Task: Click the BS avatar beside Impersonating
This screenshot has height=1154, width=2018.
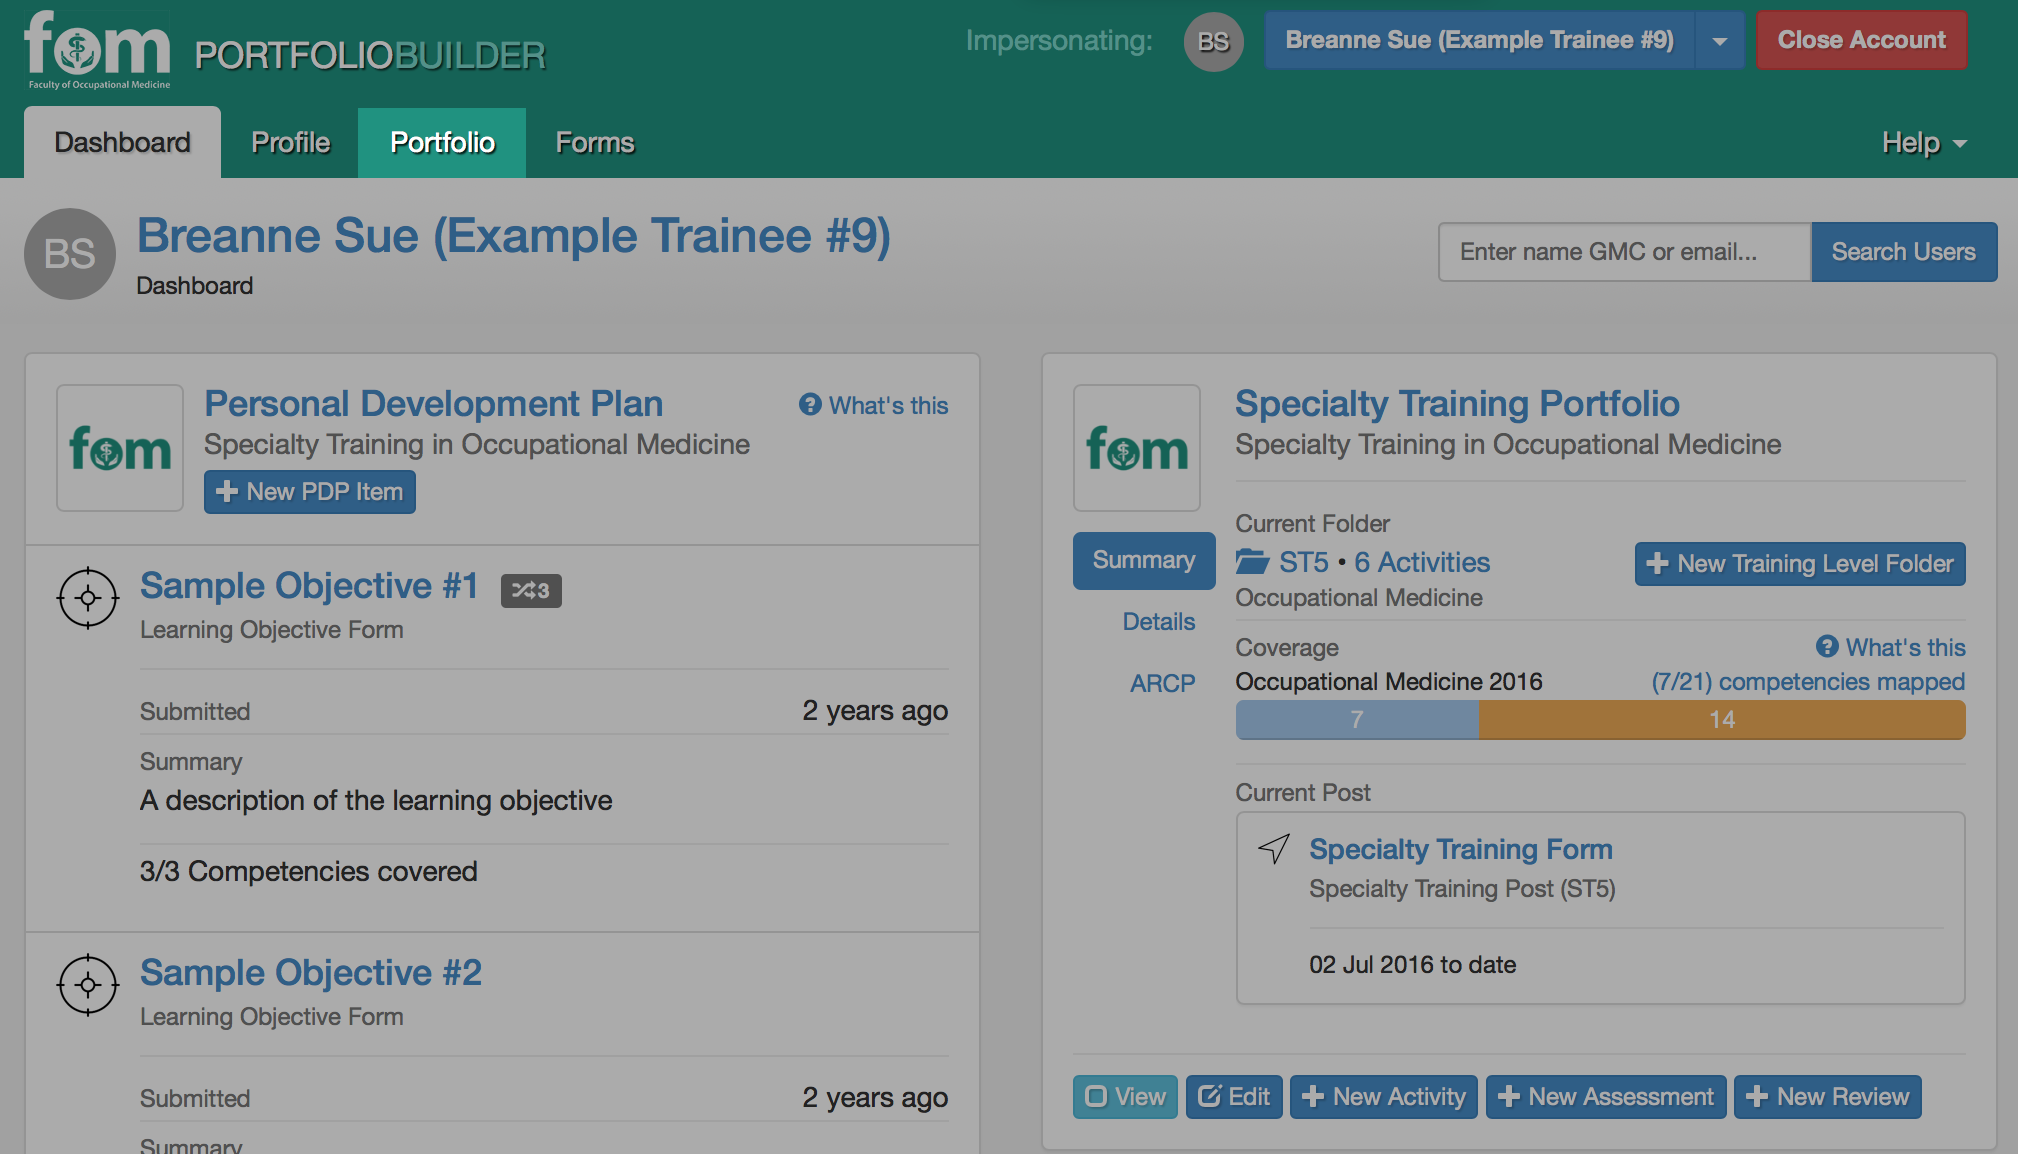Action: click(1213, 41)
